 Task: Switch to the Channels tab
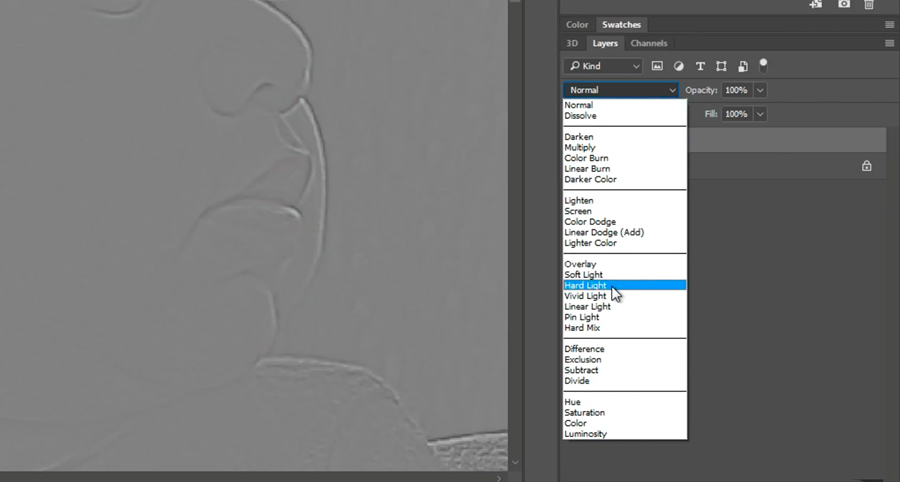click(x=649, y=43)
